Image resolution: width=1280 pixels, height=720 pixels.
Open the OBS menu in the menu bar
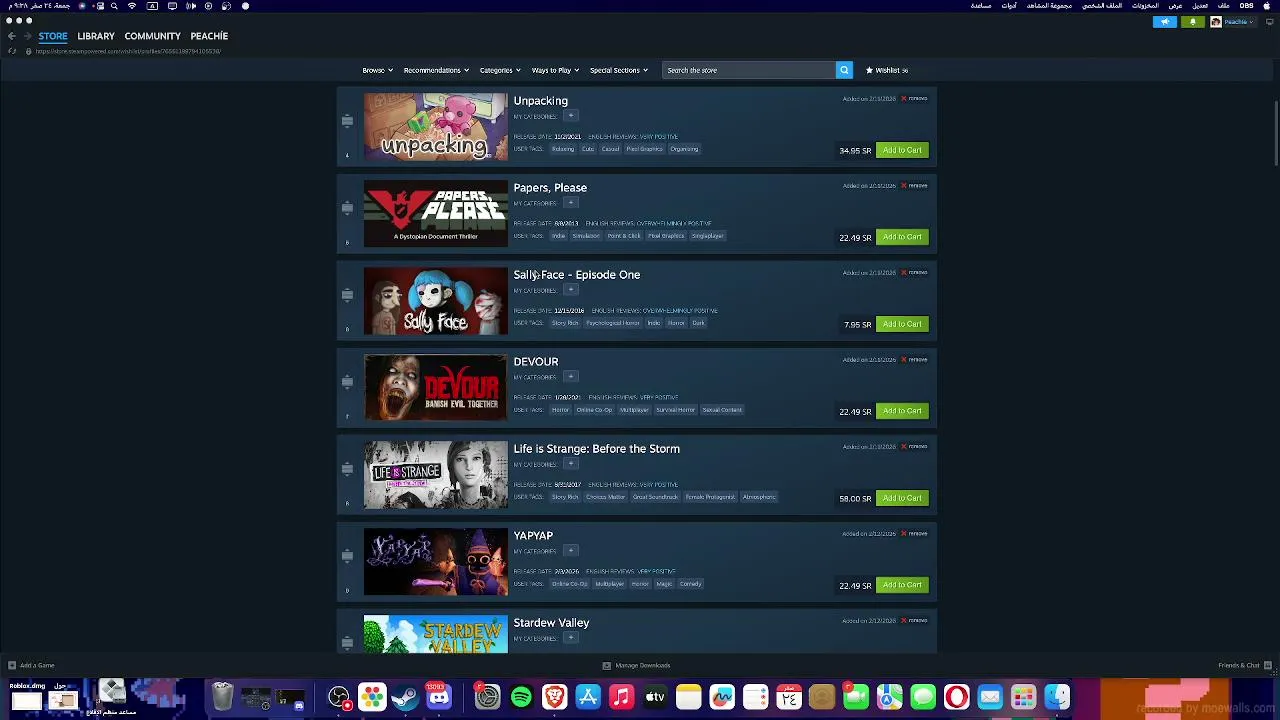[x=1247, y=6]
